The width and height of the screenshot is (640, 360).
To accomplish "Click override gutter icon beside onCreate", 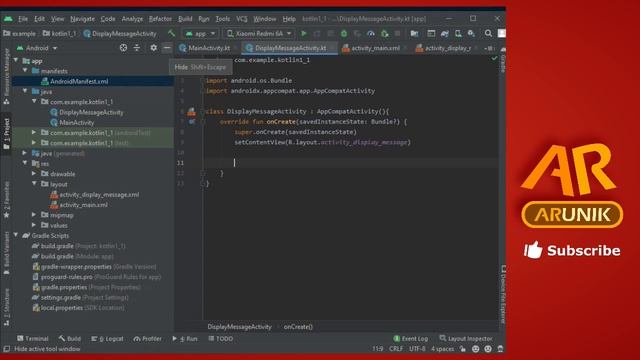I will click(x=191, y=122).
